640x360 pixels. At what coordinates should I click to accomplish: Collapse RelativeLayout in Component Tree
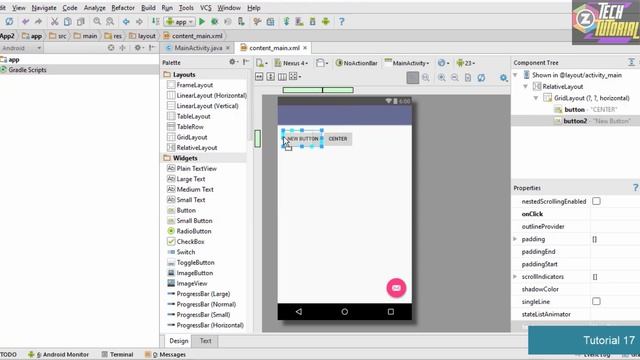coord(526,87)
